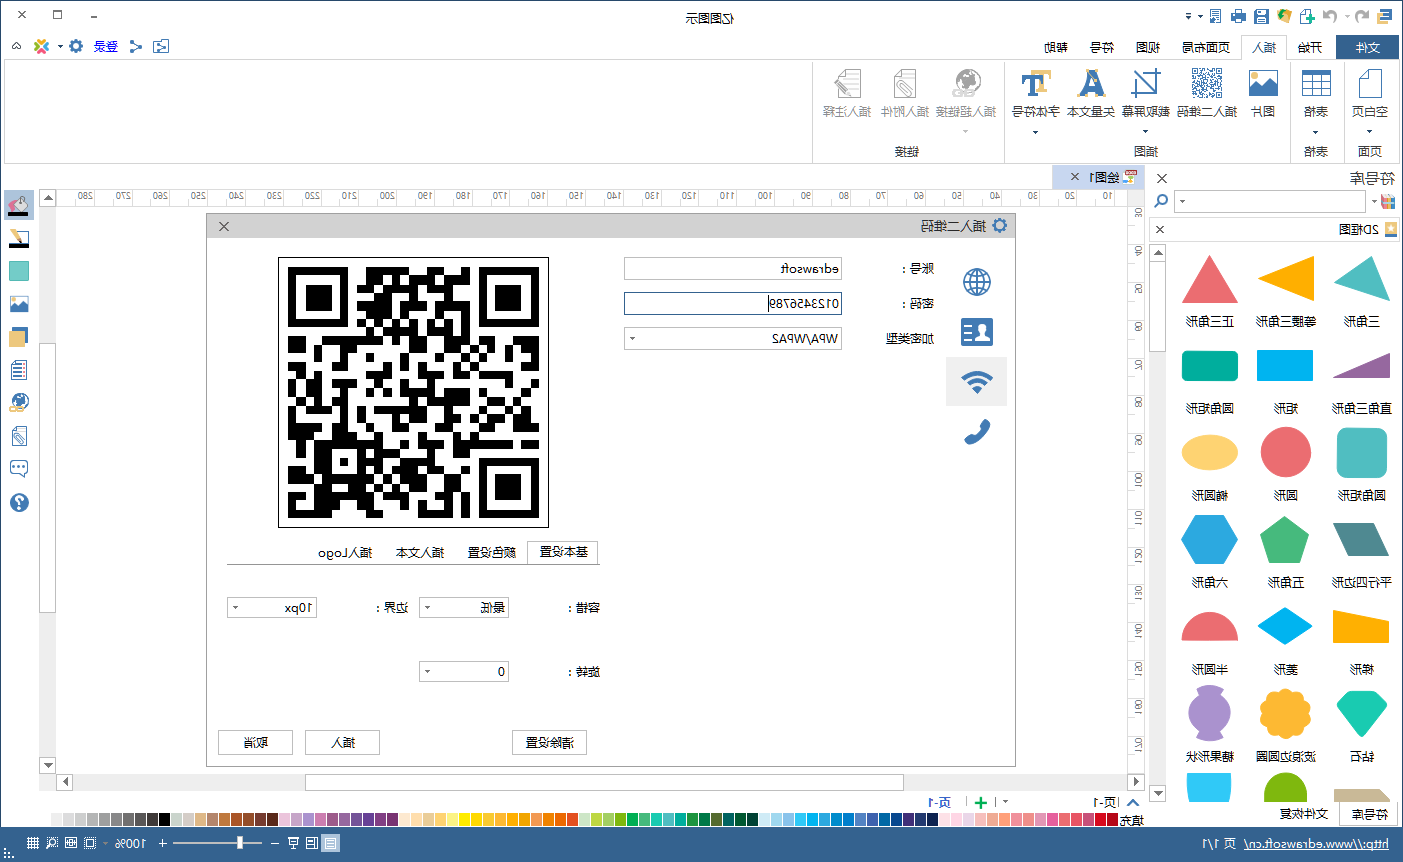Click the Save icon in title bar
This screenshot has width=1403, height=862.
click(x=1261, y=16)
